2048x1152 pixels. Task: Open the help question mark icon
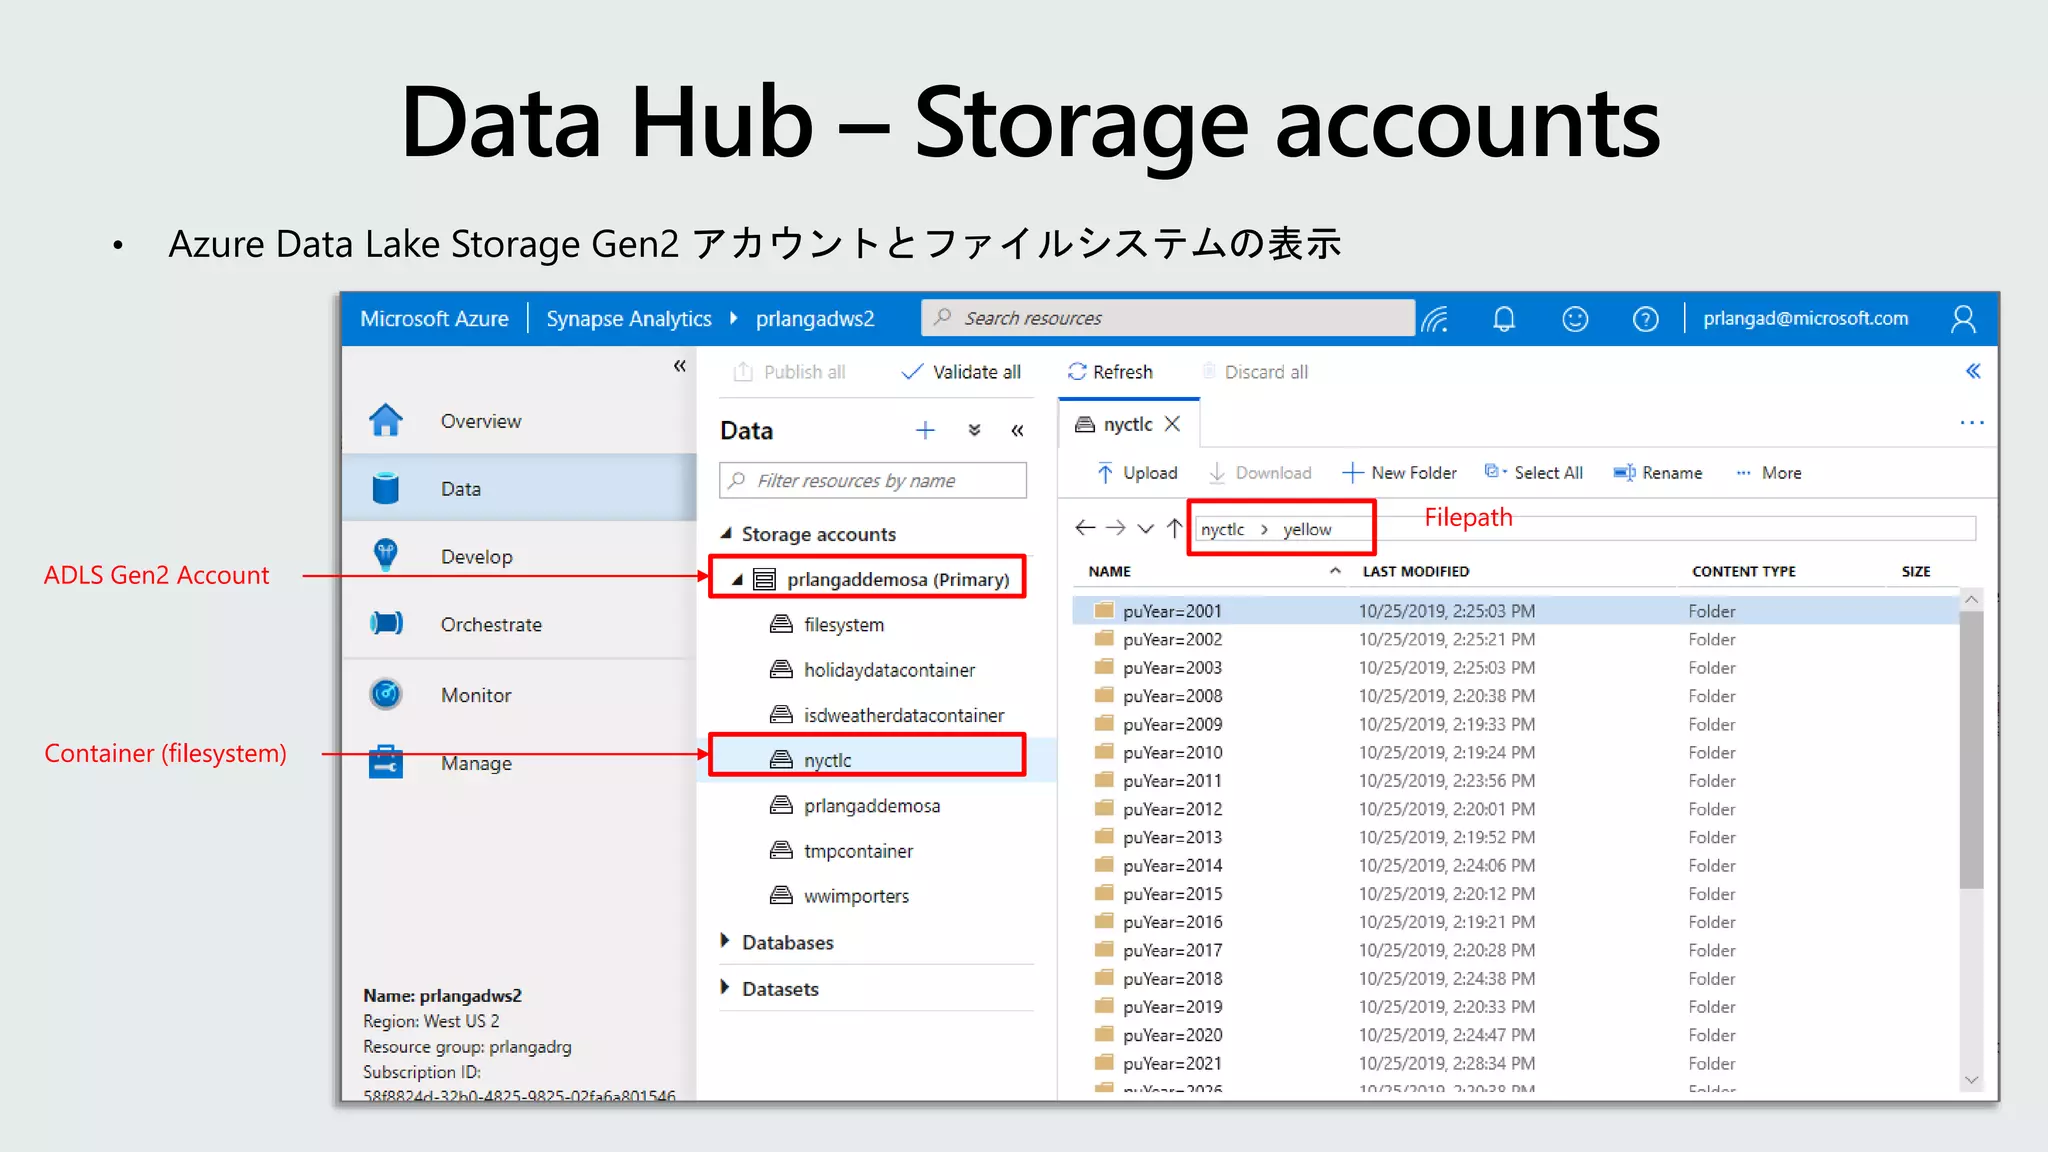1645,319
